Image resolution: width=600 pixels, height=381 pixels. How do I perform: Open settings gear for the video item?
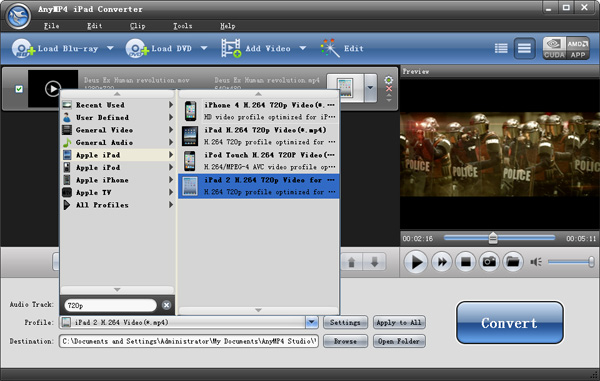pyautogui.click(x=389, y=80)
